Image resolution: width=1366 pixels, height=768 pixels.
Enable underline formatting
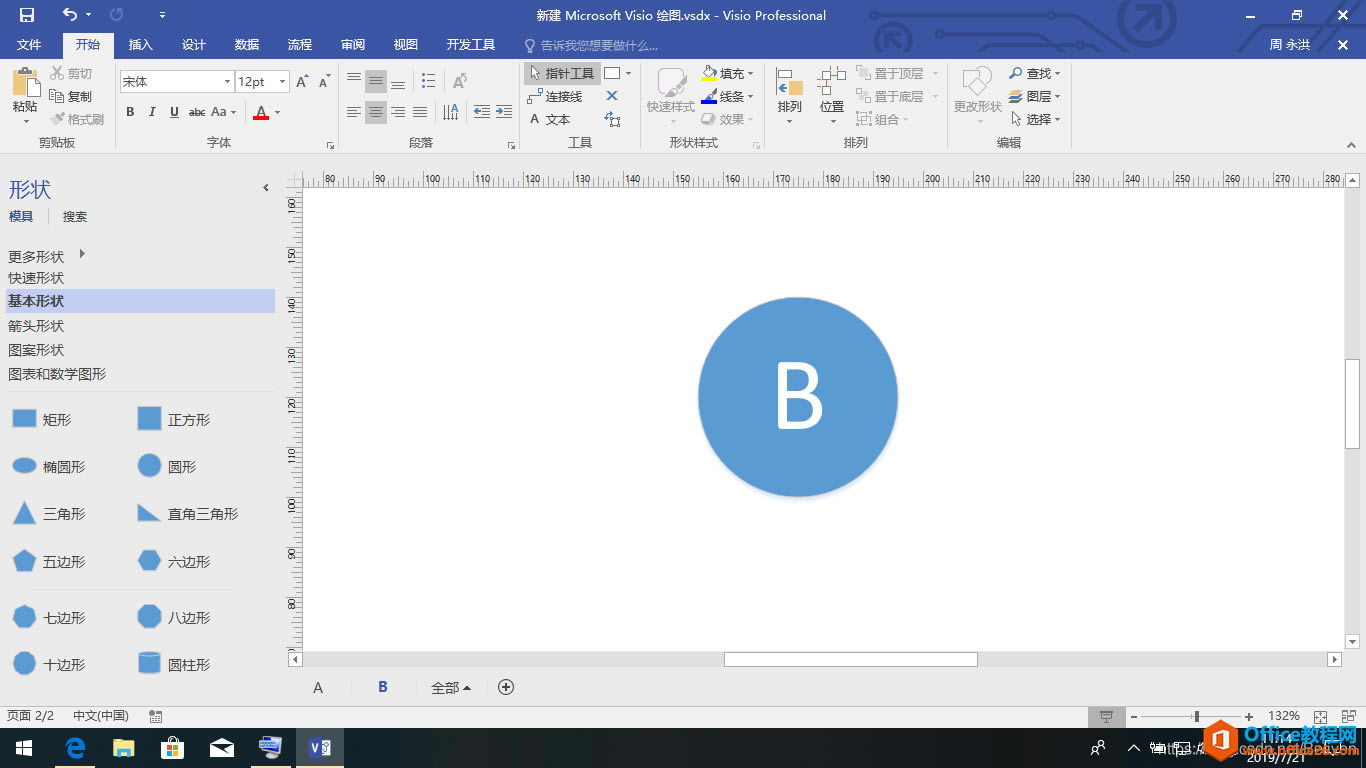[172, 113]
